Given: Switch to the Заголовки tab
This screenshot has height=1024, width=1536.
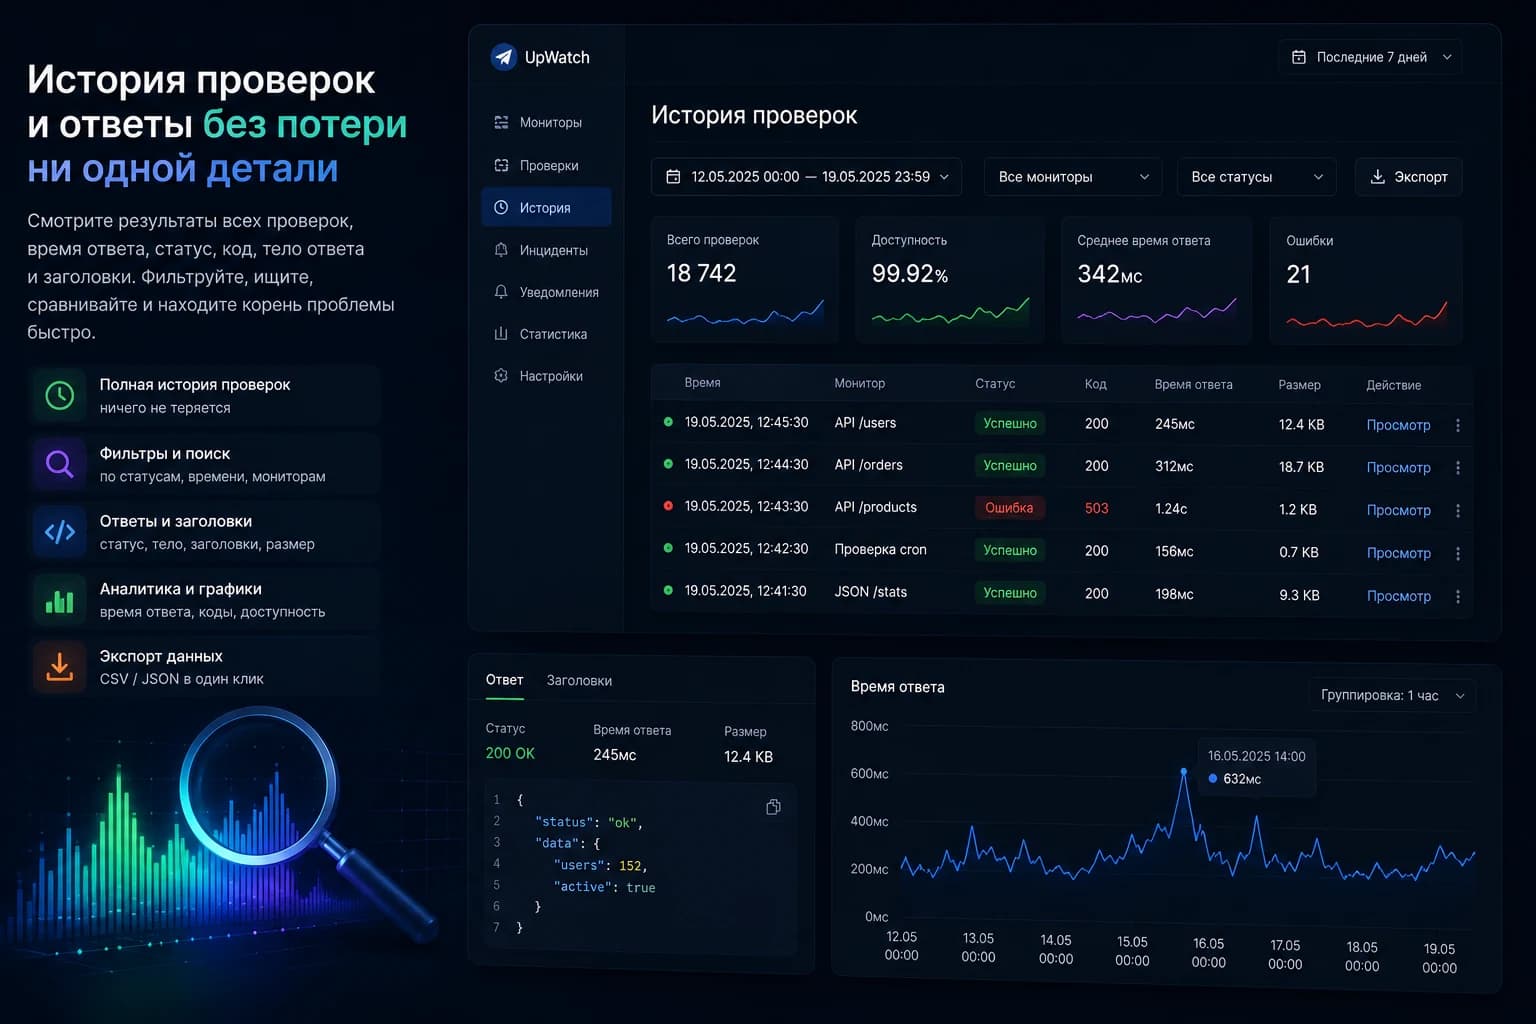Looking at the screenshot, I should point(579,680).
